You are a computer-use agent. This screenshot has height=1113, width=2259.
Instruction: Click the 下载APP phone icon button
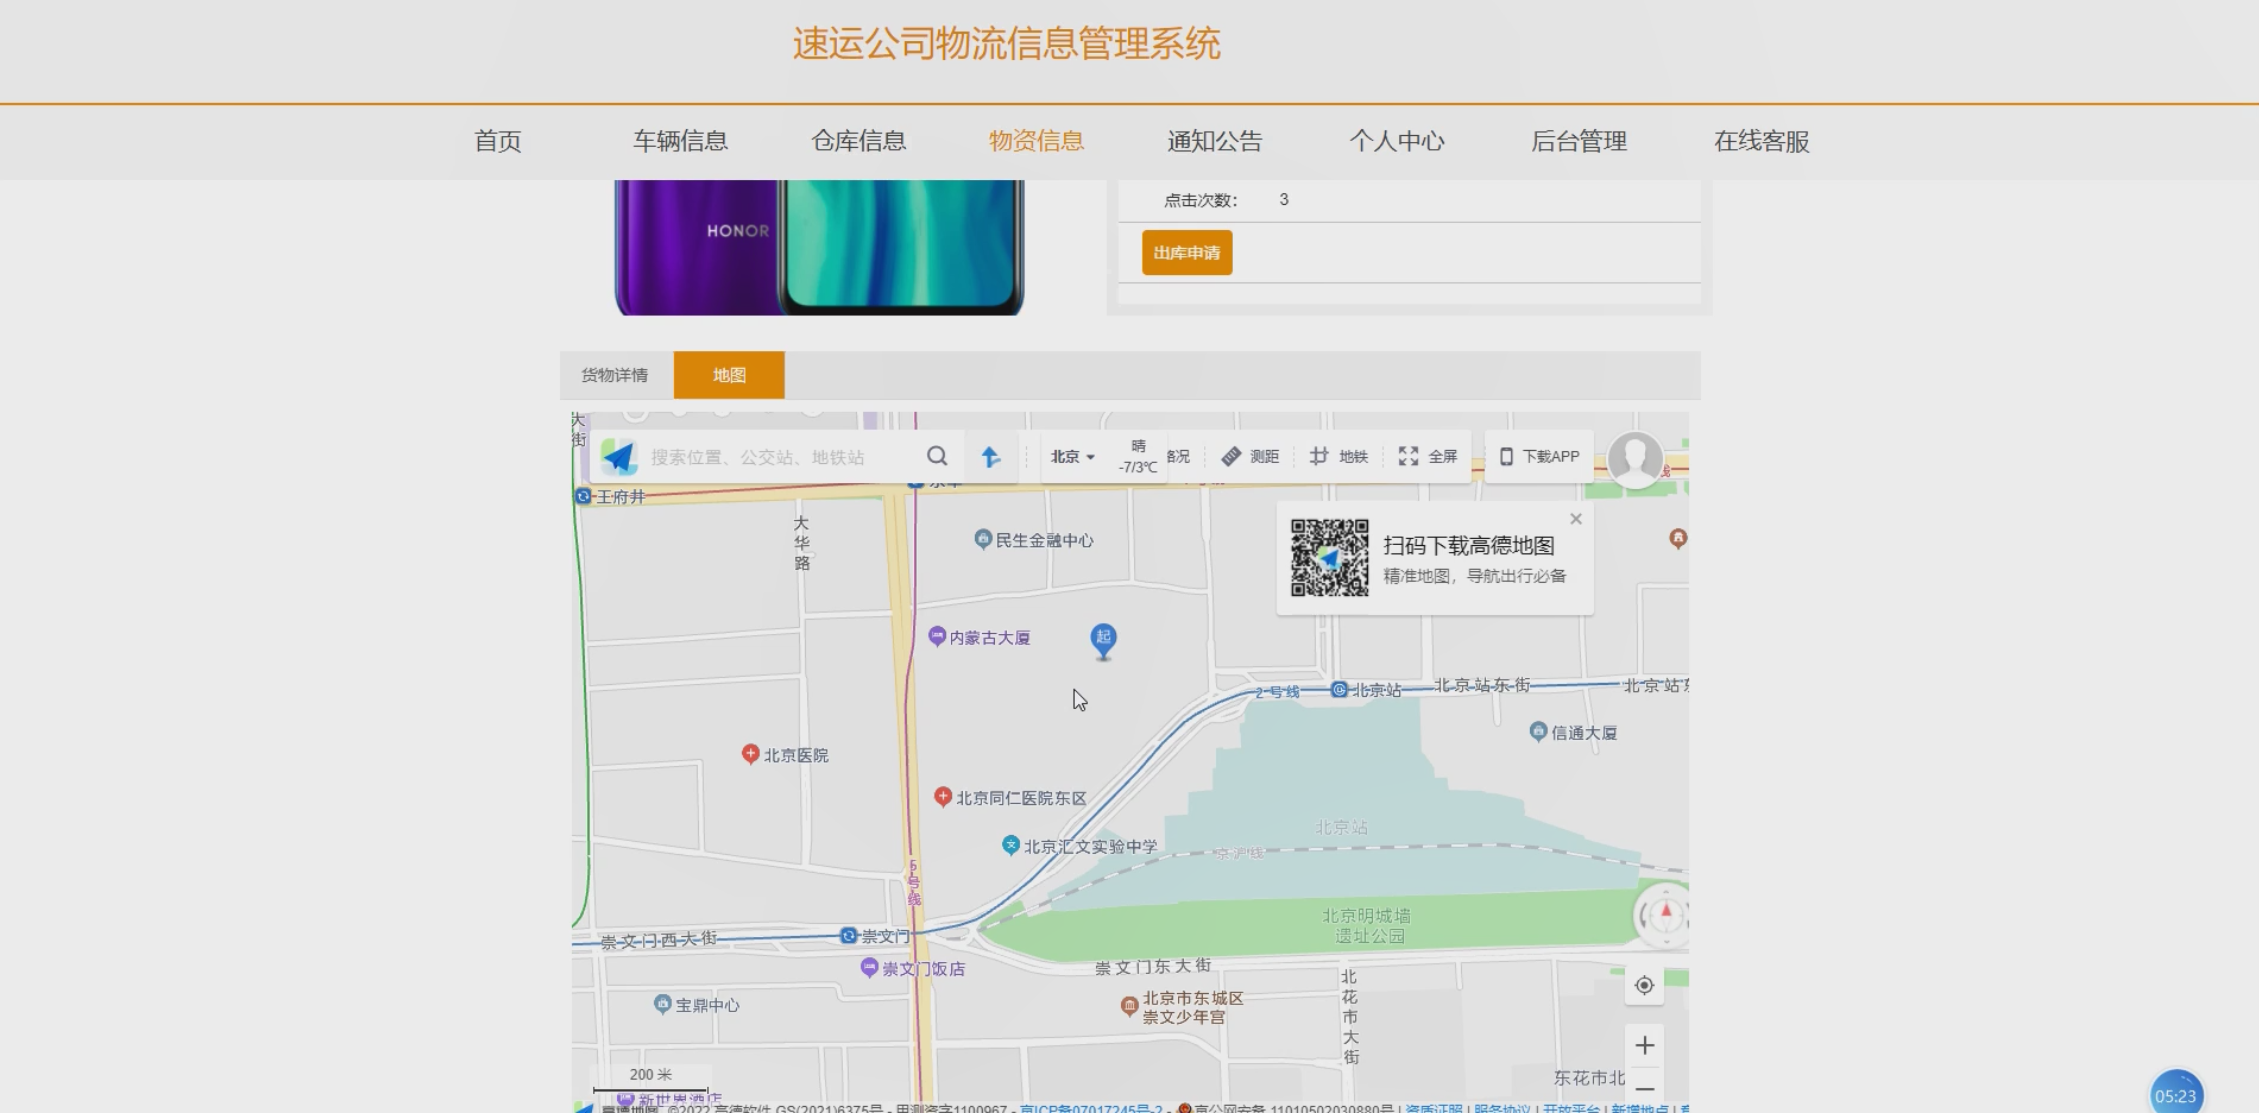[x=1539, y=456]
